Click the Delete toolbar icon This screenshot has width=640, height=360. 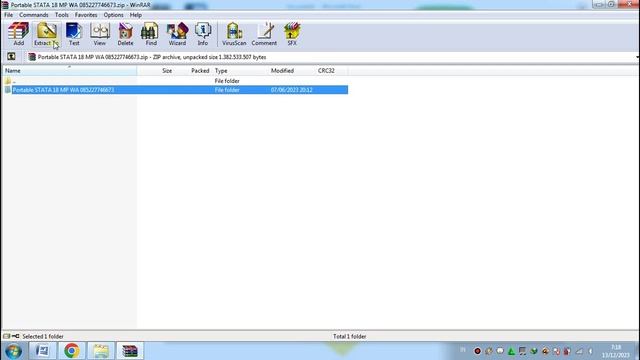[125, 34]
